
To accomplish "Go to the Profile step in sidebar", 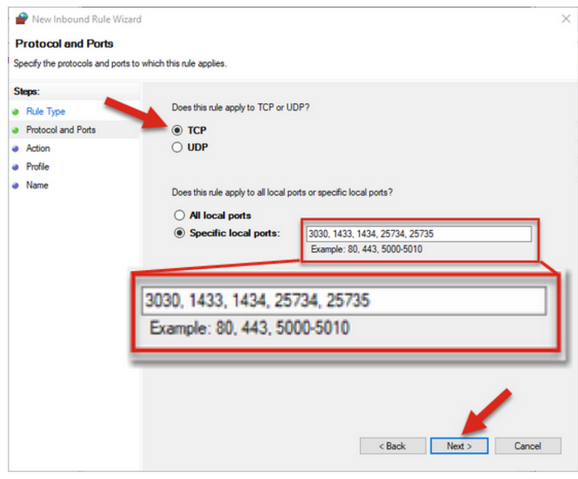I will coord(38,167).
